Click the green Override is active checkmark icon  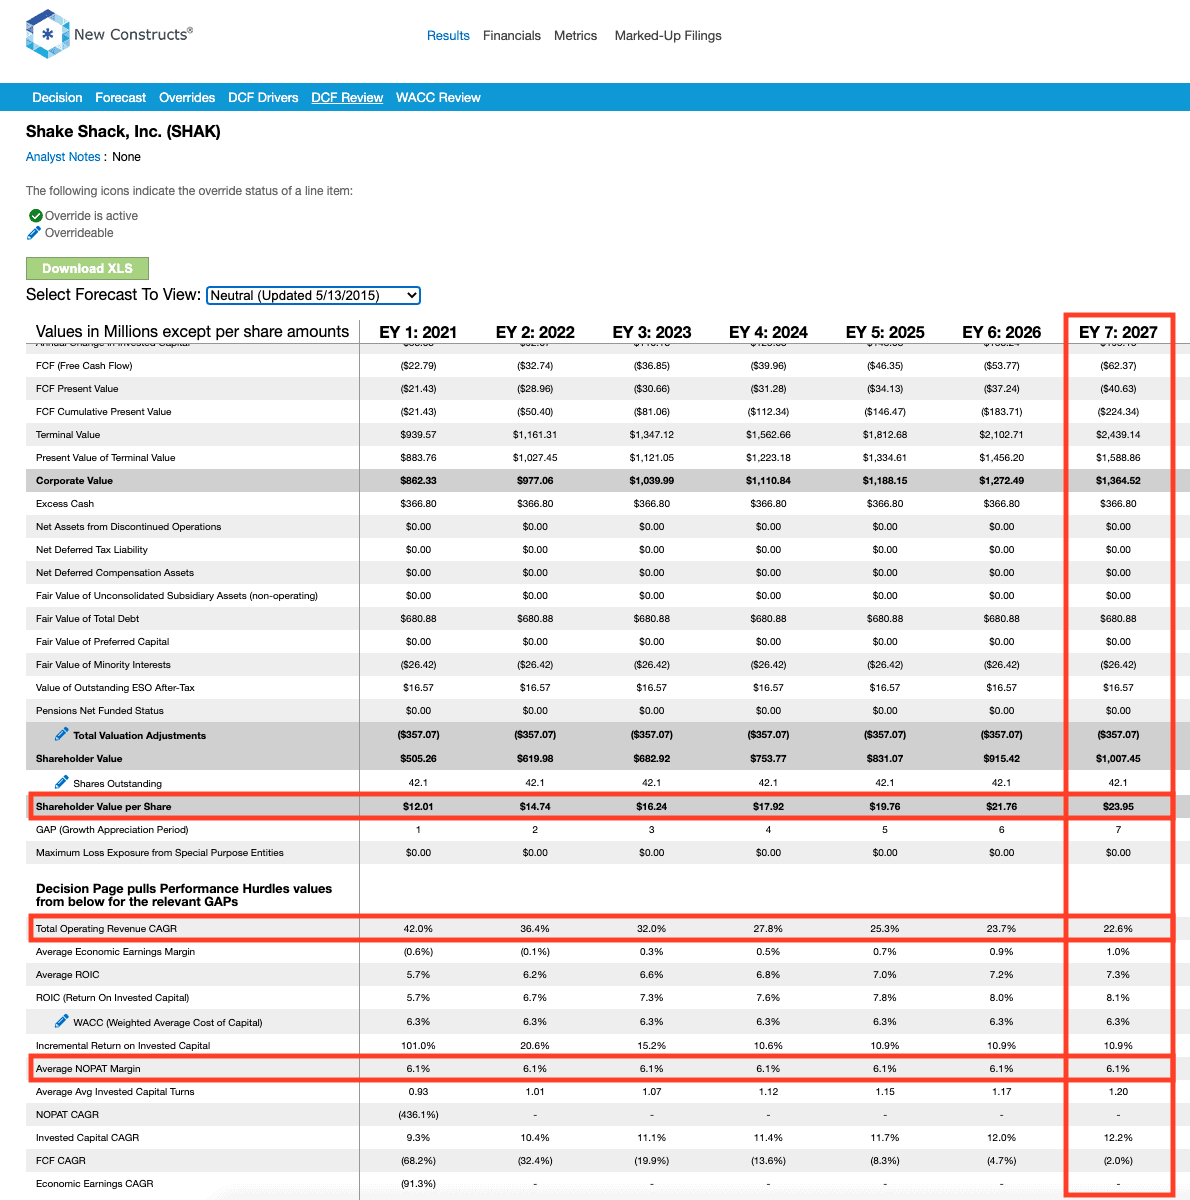pos(35,216)
